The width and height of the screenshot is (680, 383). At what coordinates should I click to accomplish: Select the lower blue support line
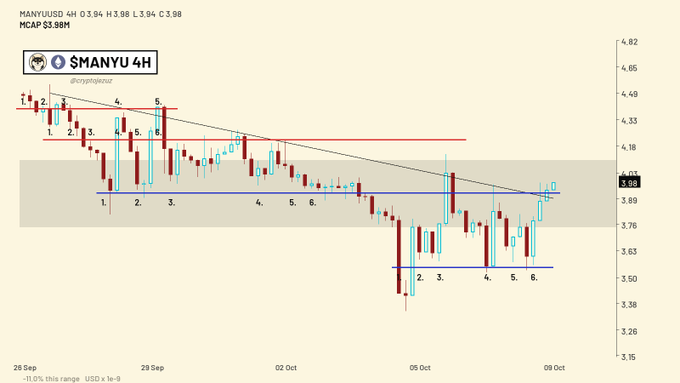coord(472,267)
